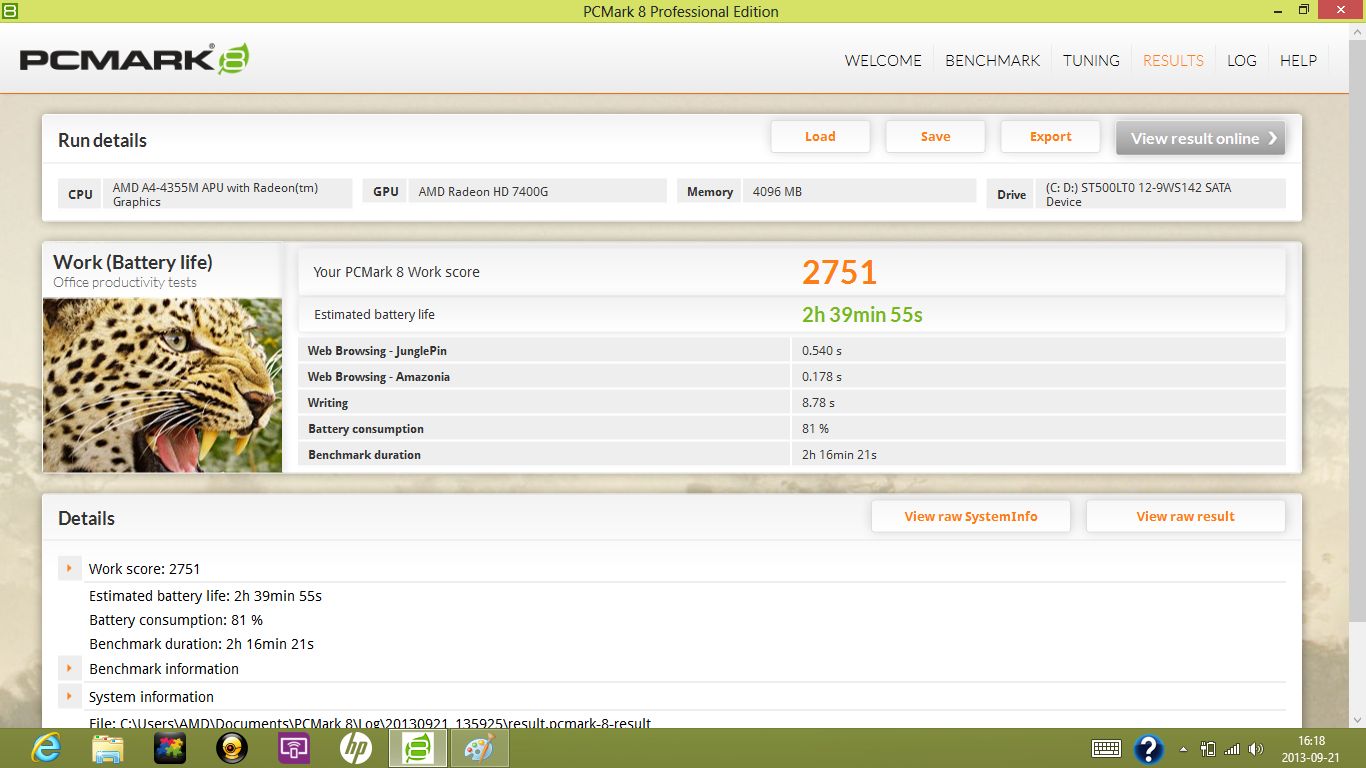
Task: Click the JunglePin value 0.540 s
Action: click(x=822, y=351)
